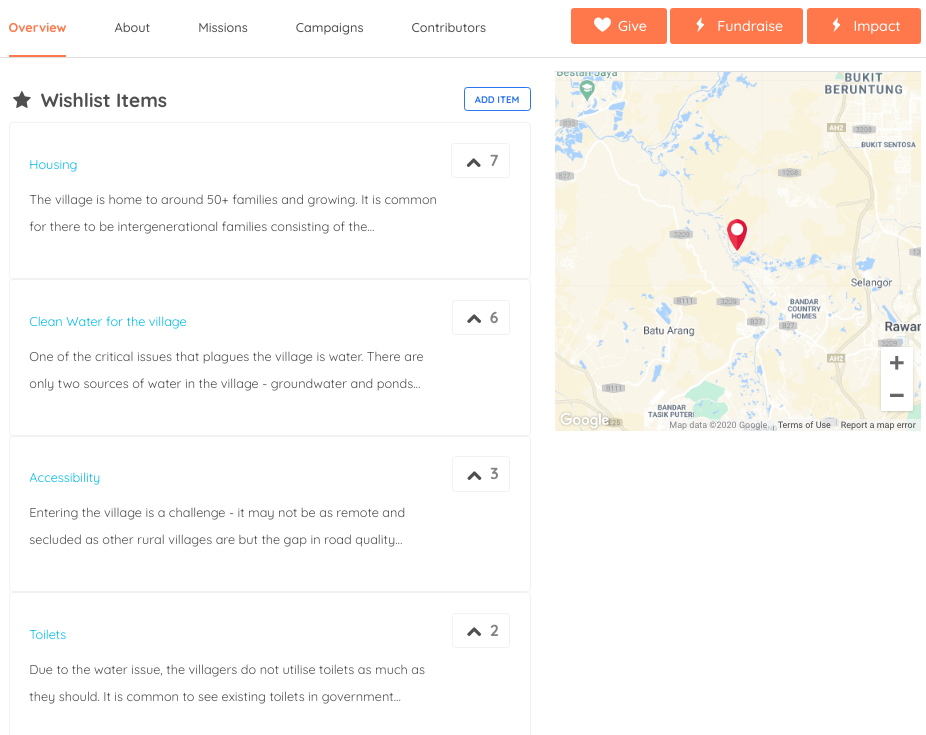The image size is (926, 735).
Task: Click the star icon beside Wishlist Items
Action: (x=22, y=100)
